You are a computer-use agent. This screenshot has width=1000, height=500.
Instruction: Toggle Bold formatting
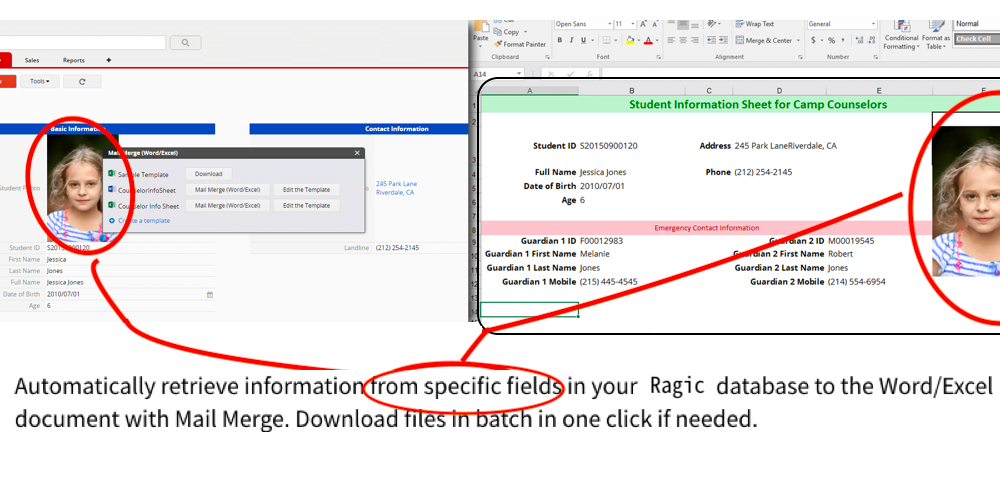pos(559,40)
